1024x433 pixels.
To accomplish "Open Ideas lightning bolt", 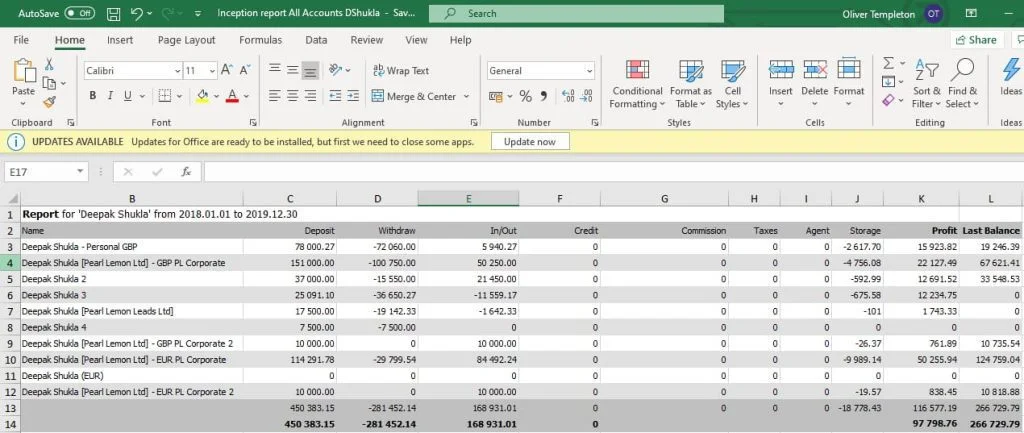I will [1011, 69].
